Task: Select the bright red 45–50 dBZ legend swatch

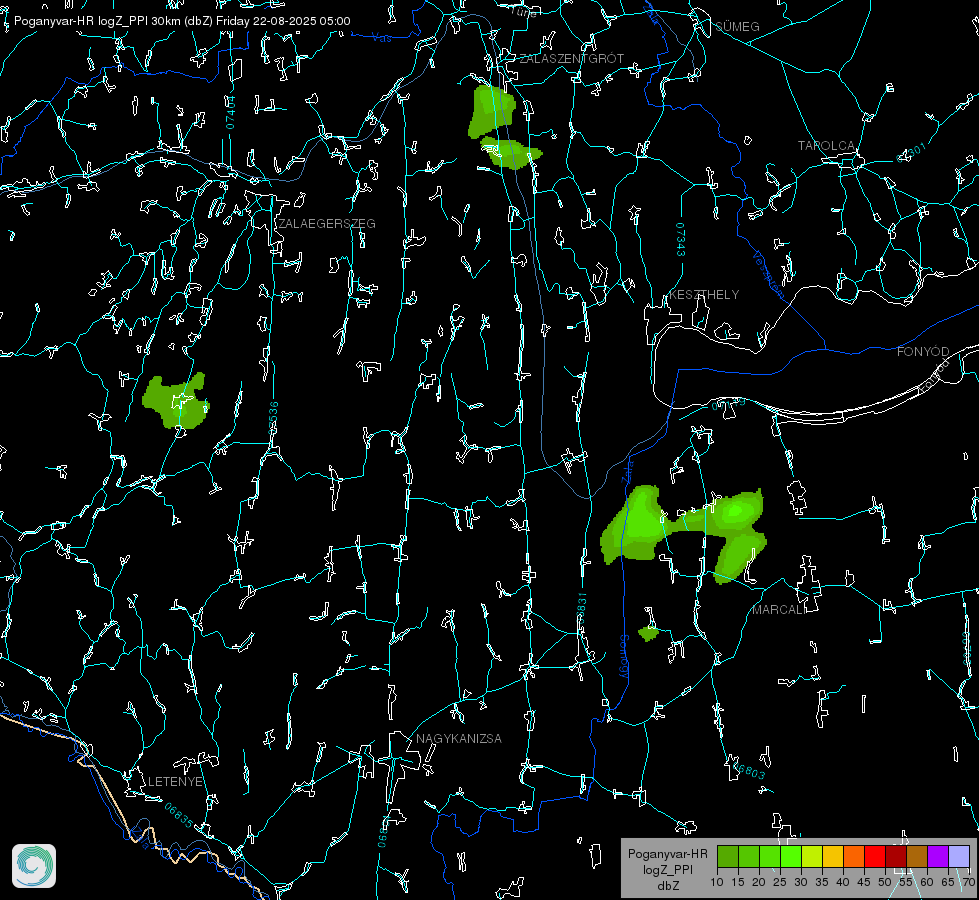Action: [x=875, y=857]
